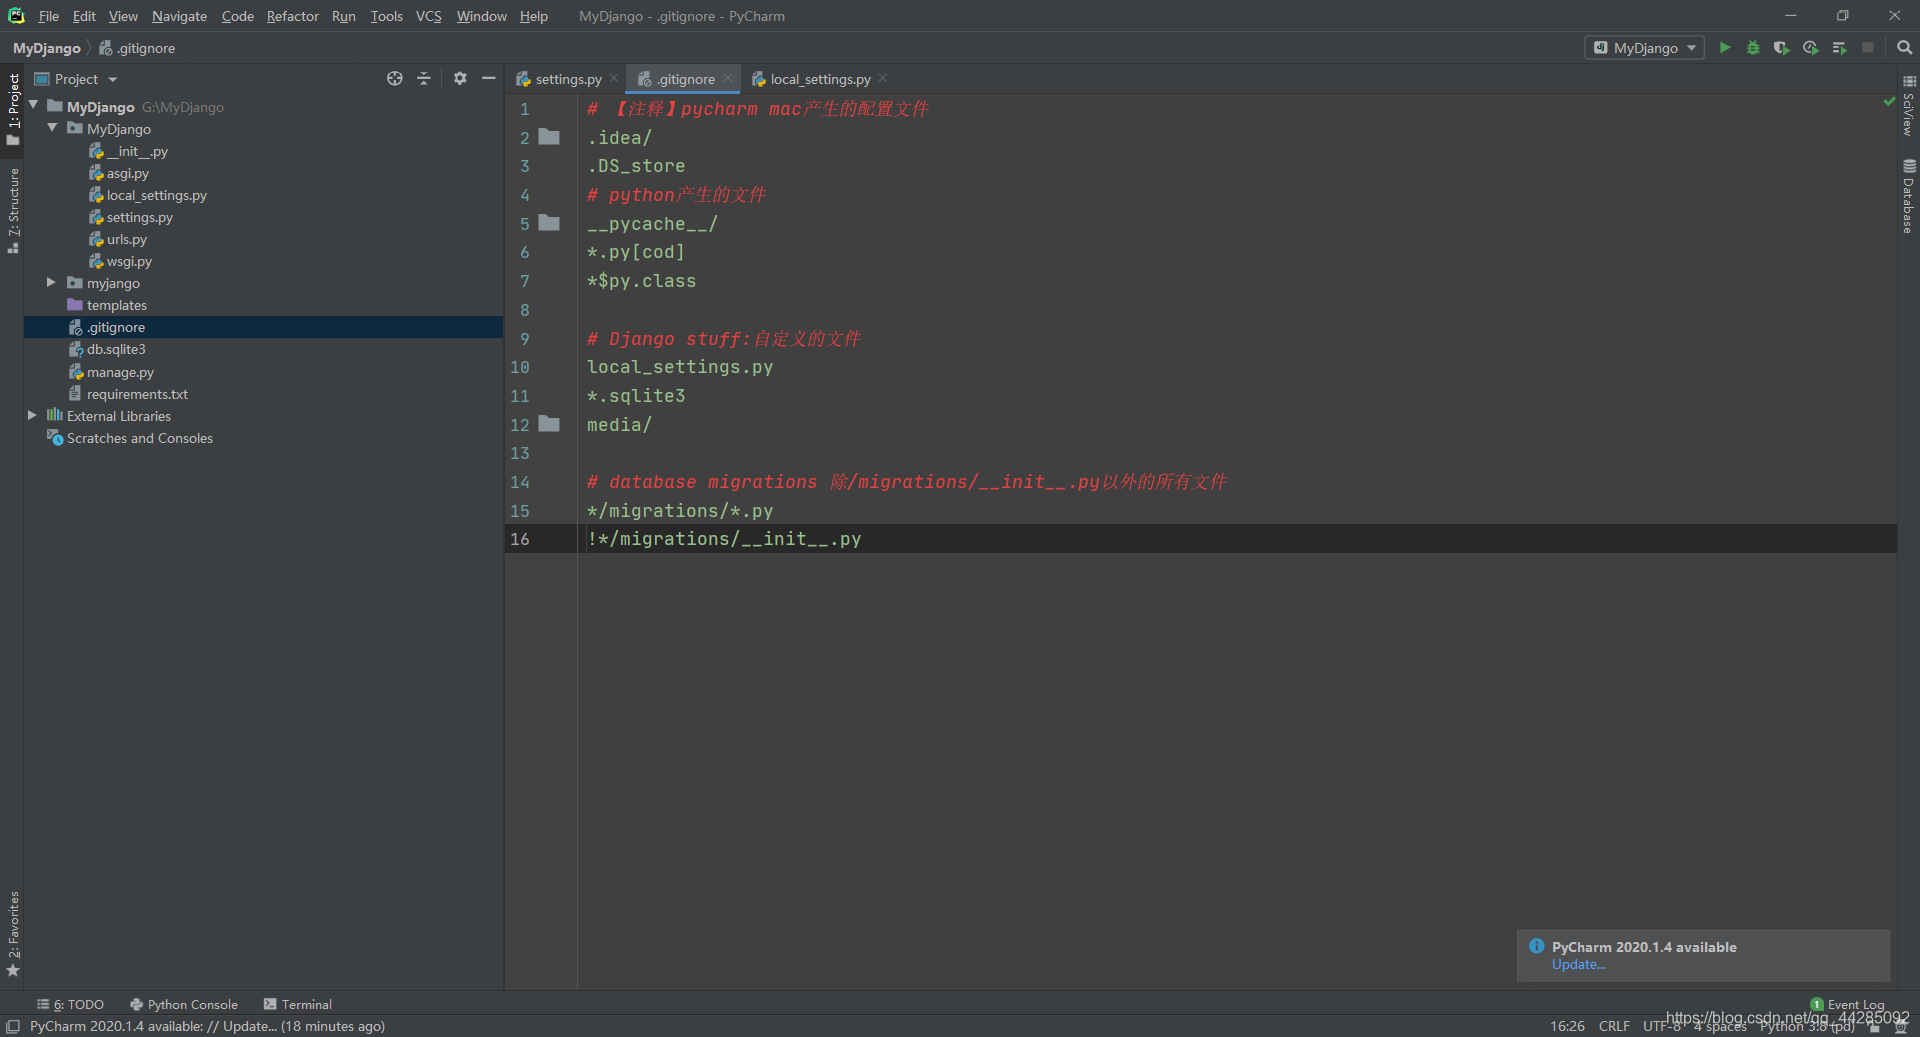Click the collapse all icon in Project panel
The height and width of the screenshot is (1037, 1920).
point(424,79)
